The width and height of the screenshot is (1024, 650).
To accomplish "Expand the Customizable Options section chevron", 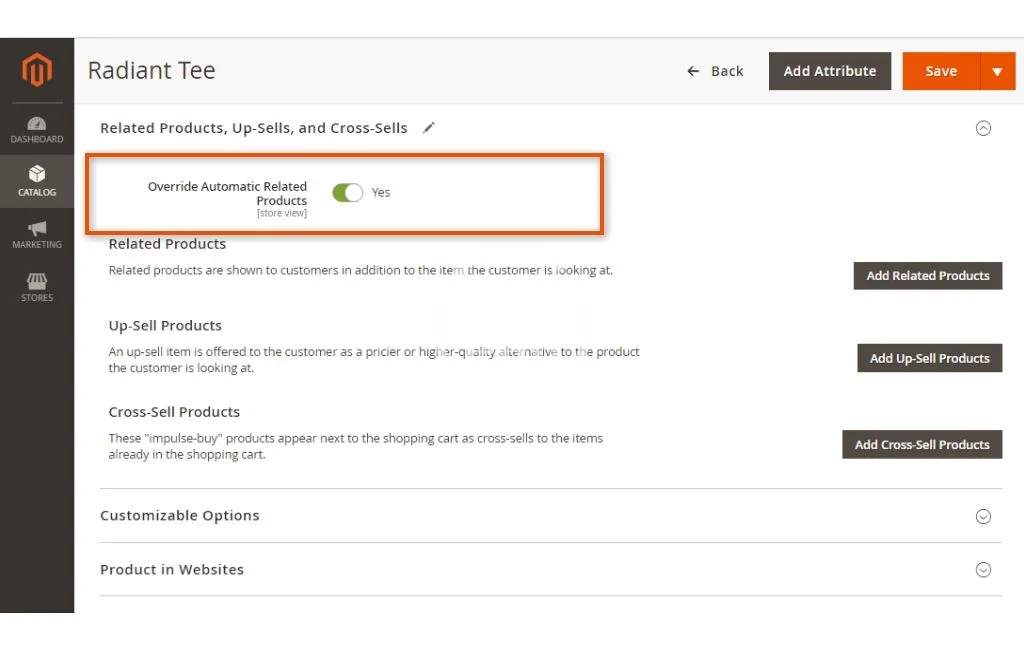I will (983, 516).
